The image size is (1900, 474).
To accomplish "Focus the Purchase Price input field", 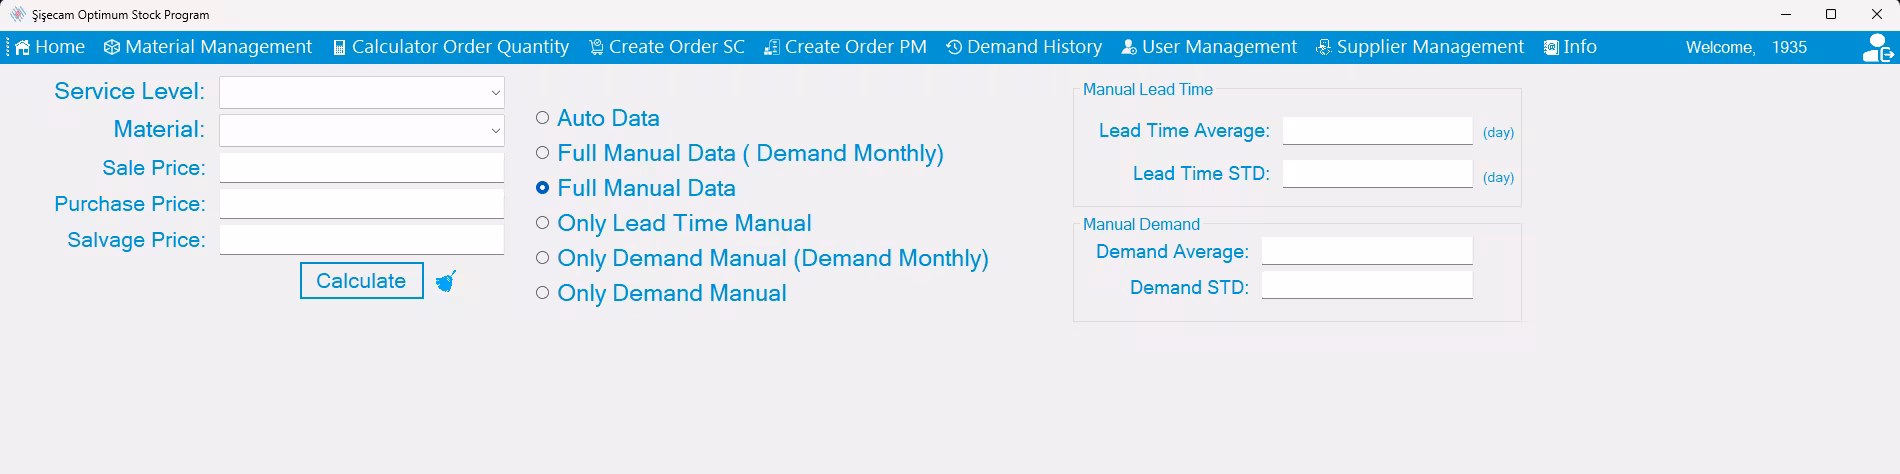I will 362,204.
